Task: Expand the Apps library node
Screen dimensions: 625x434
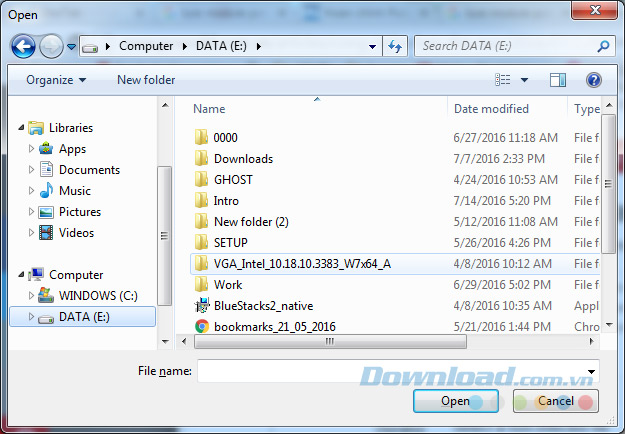Action: point(31,149)
